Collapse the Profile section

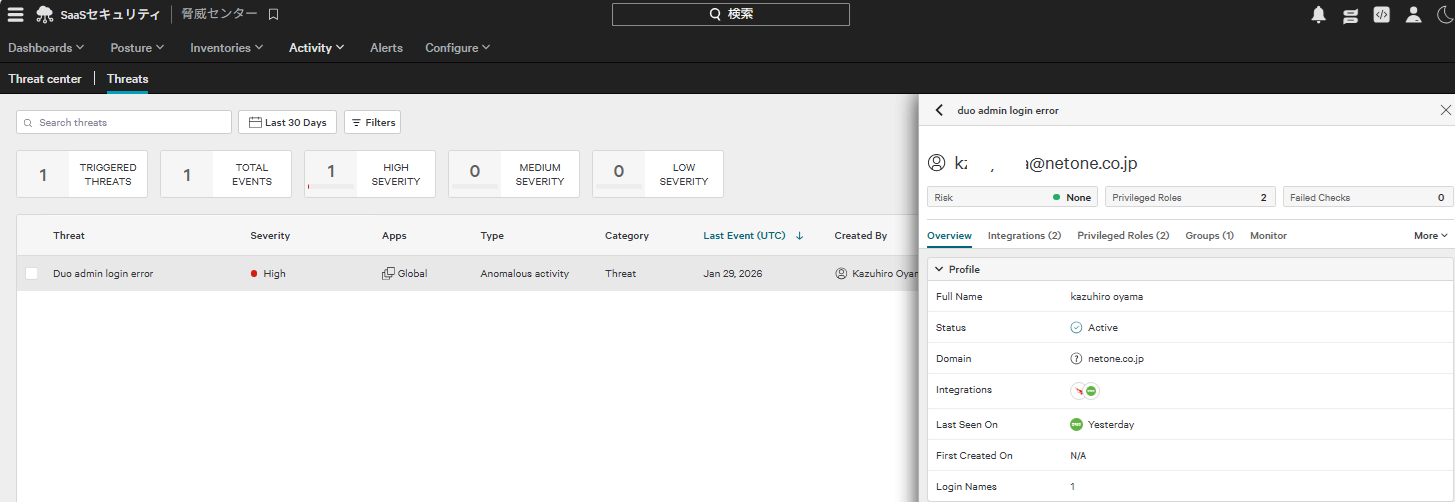click(938, 270)
